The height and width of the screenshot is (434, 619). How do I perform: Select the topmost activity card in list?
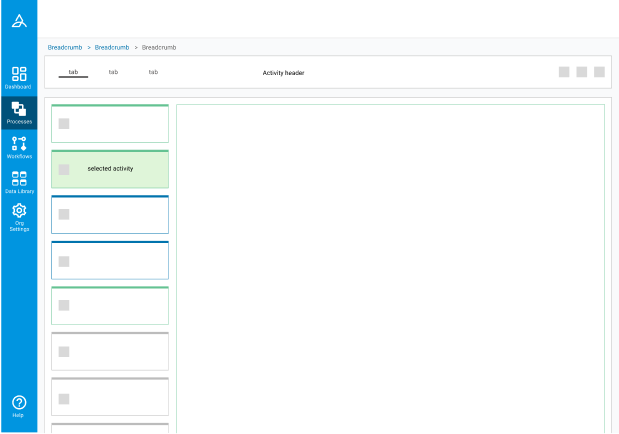click(110, 123)
